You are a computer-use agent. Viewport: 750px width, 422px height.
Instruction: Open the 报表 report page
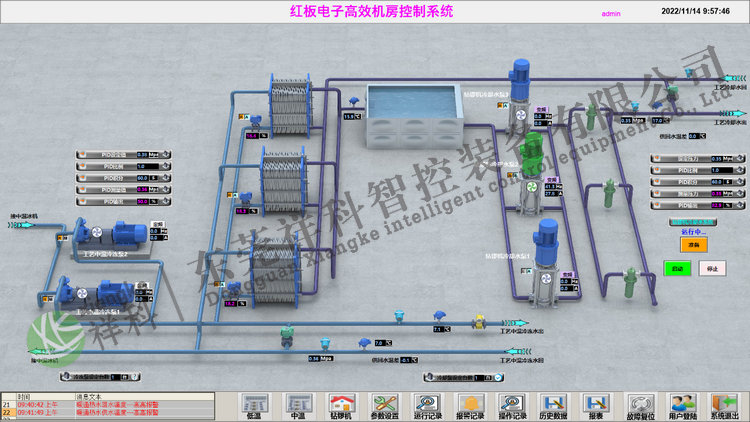click(596, 405)
